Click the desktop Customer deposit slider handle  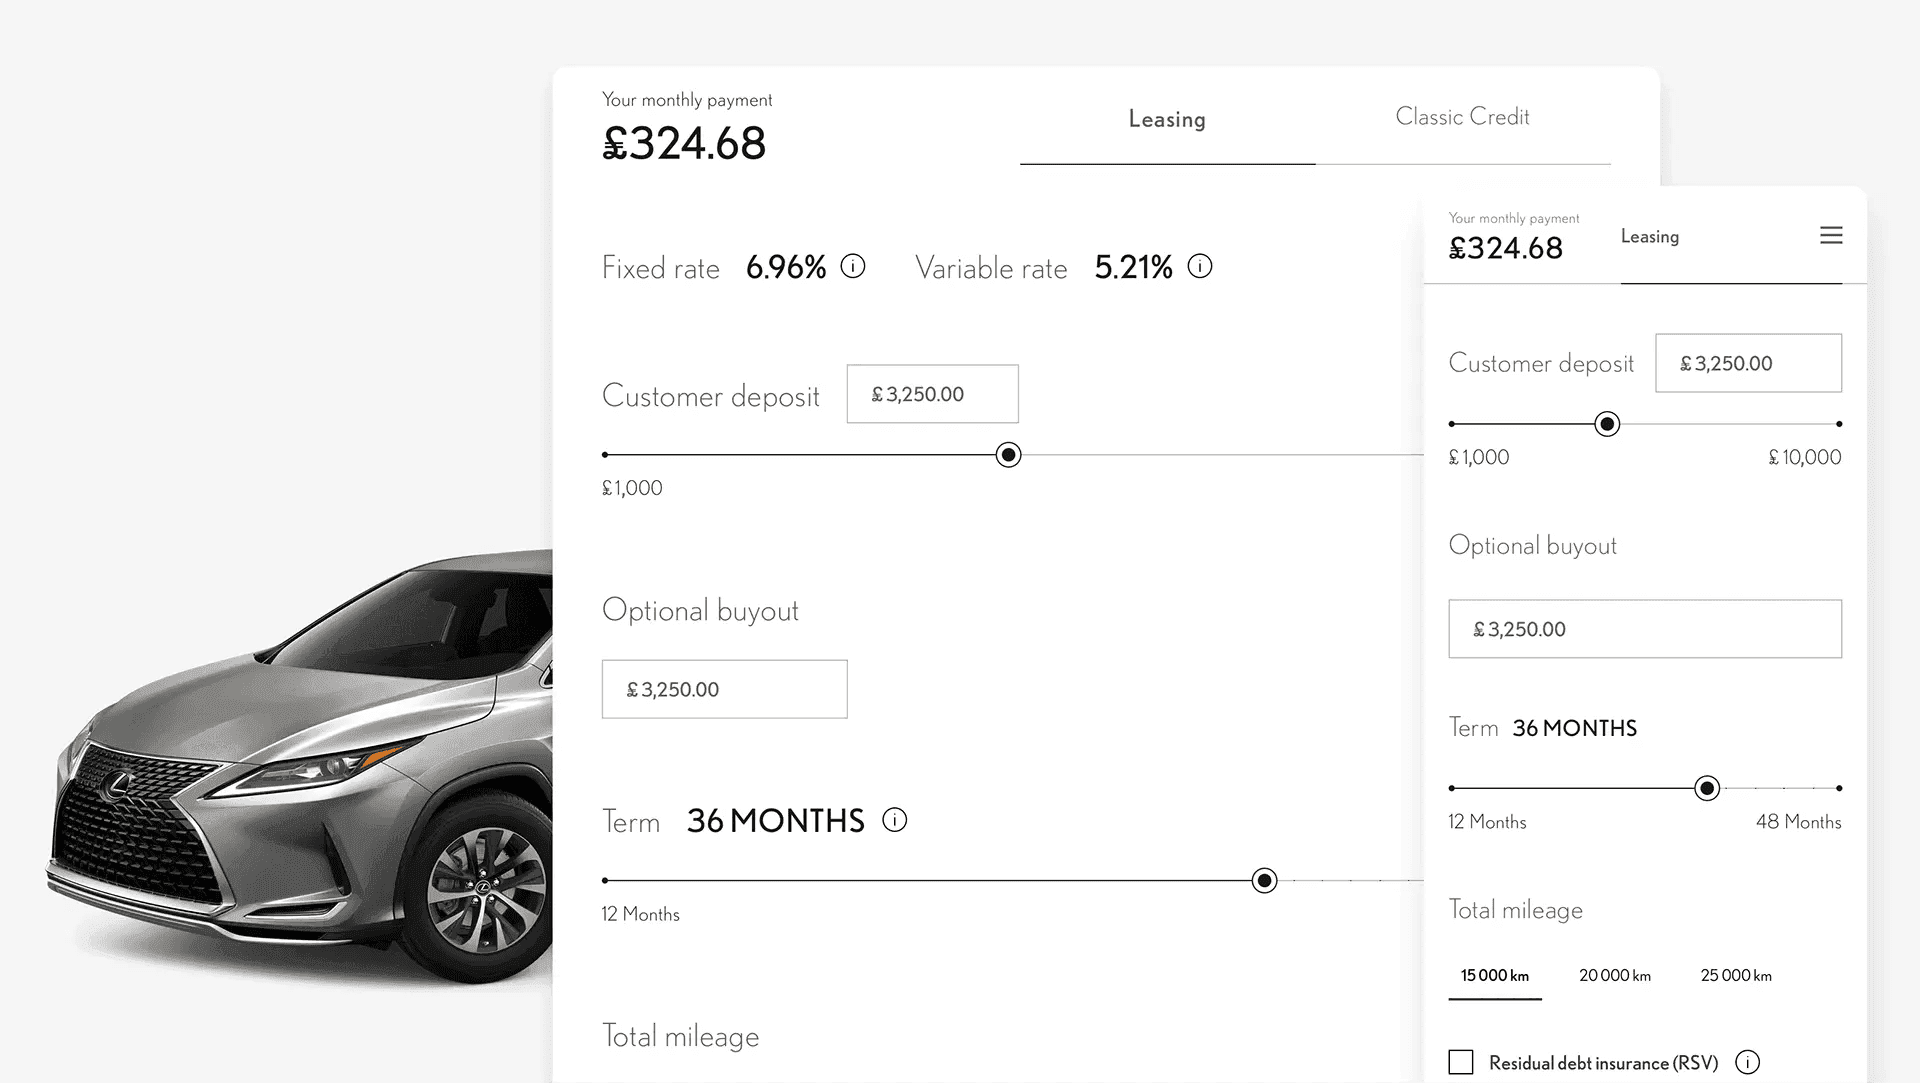point(1009,455)
